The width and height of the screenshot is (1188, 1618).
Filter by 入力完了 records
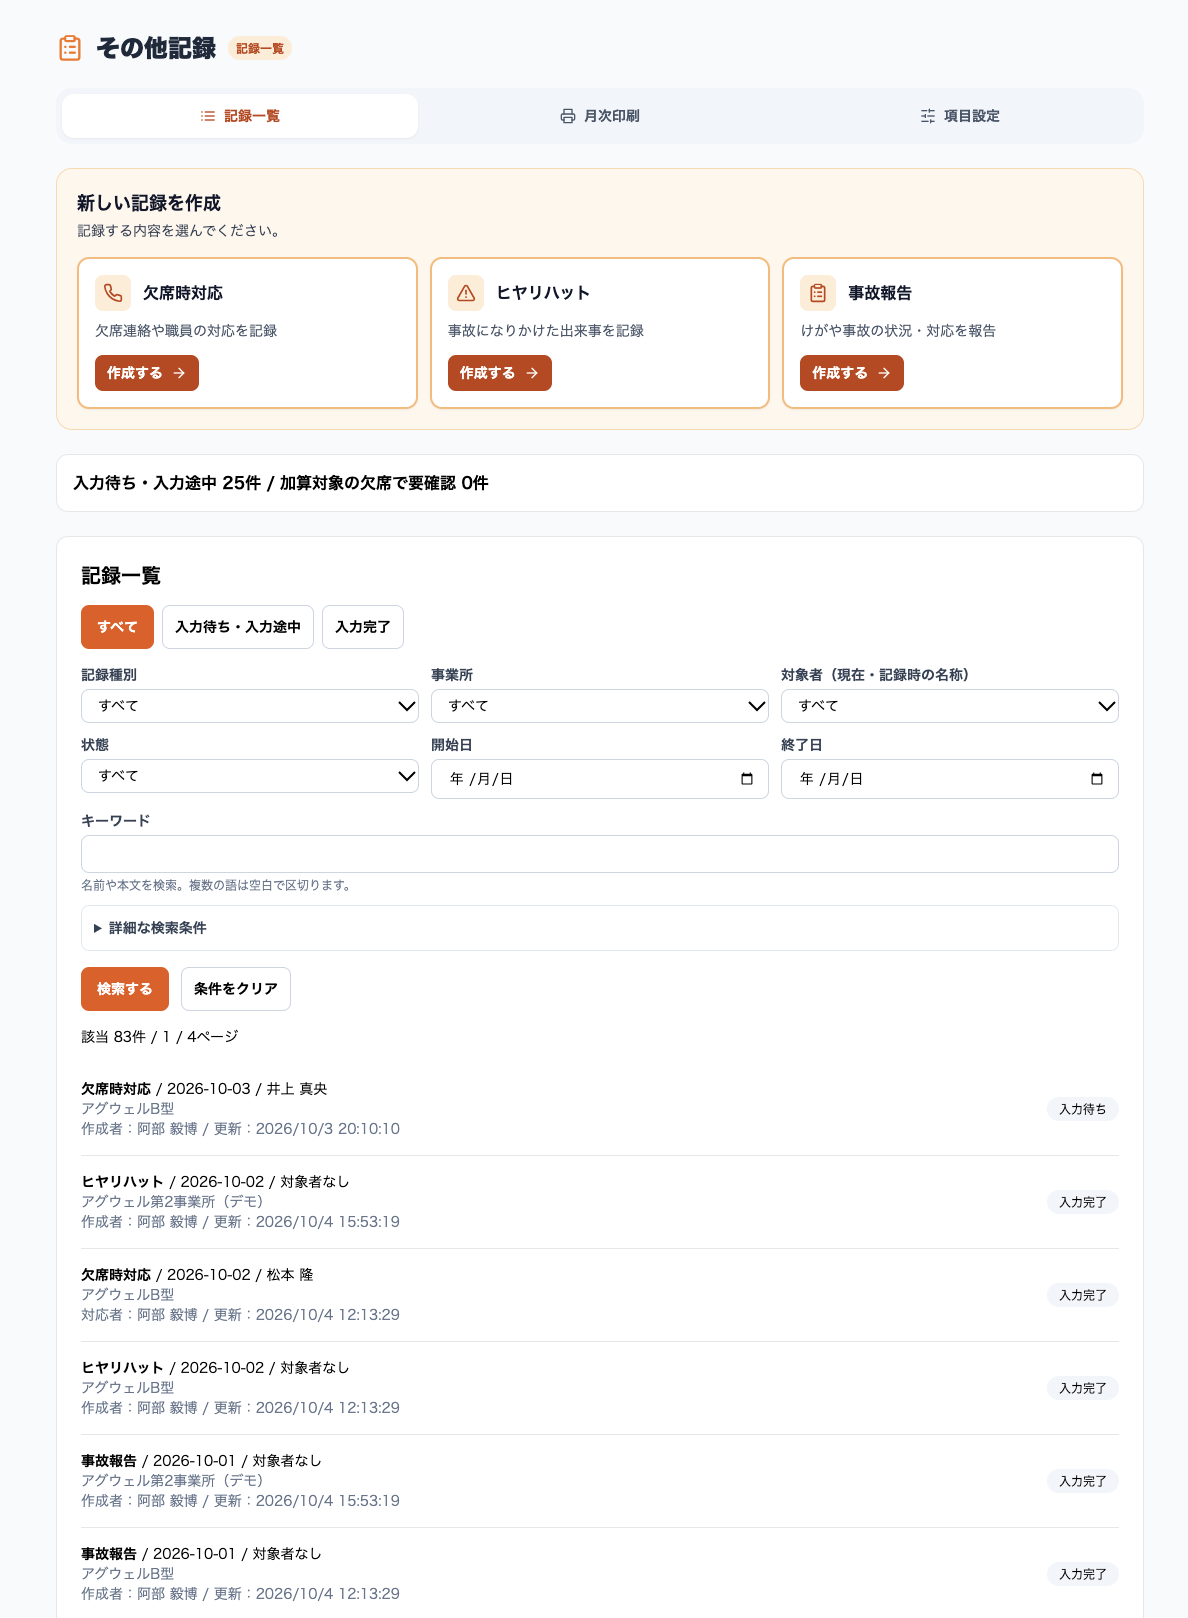coord(363,627)
